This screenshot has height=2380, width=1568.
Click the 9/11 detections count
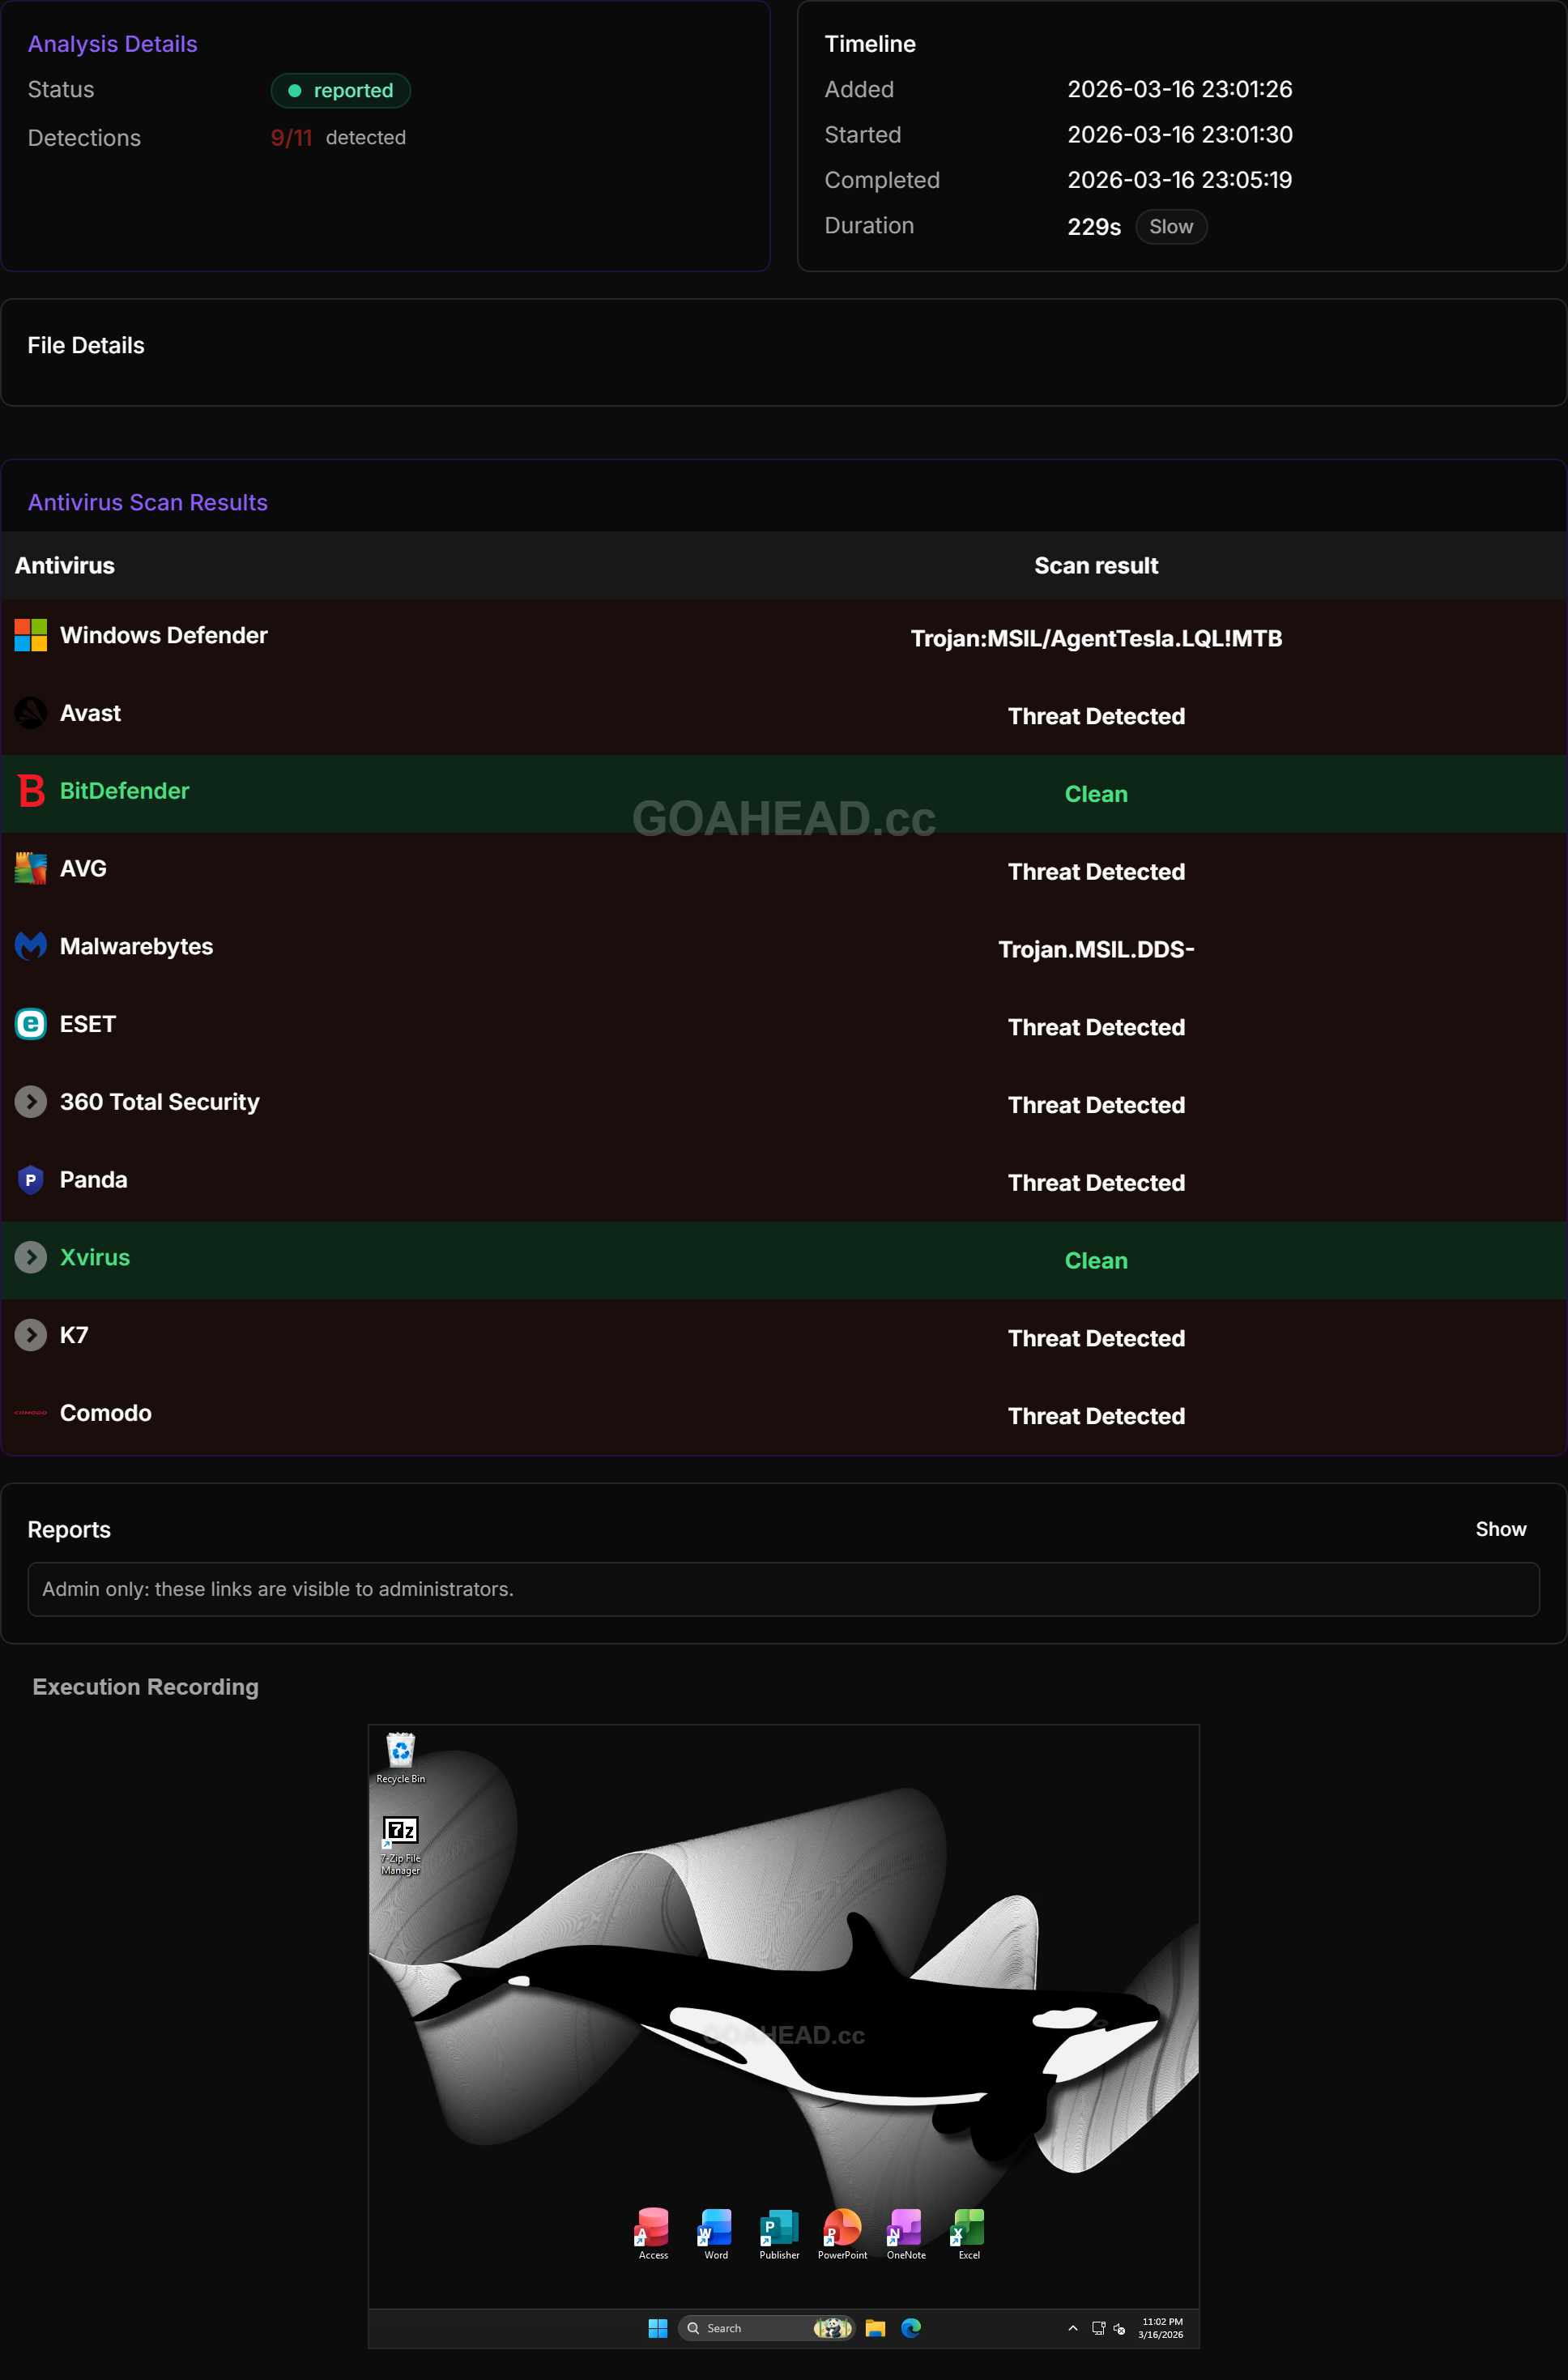pyautogui.click(x=291, y=138)
